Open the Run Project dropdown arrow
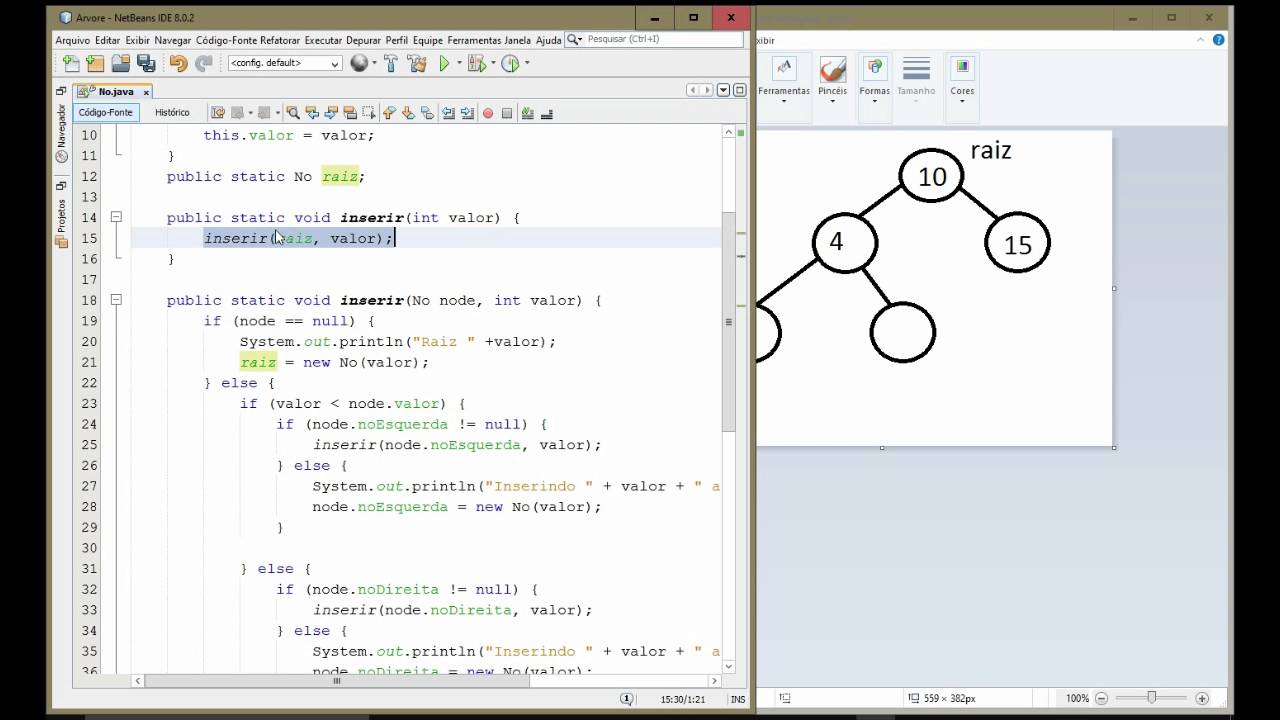This screenshot has width=1280, height=720. point(460,63)
